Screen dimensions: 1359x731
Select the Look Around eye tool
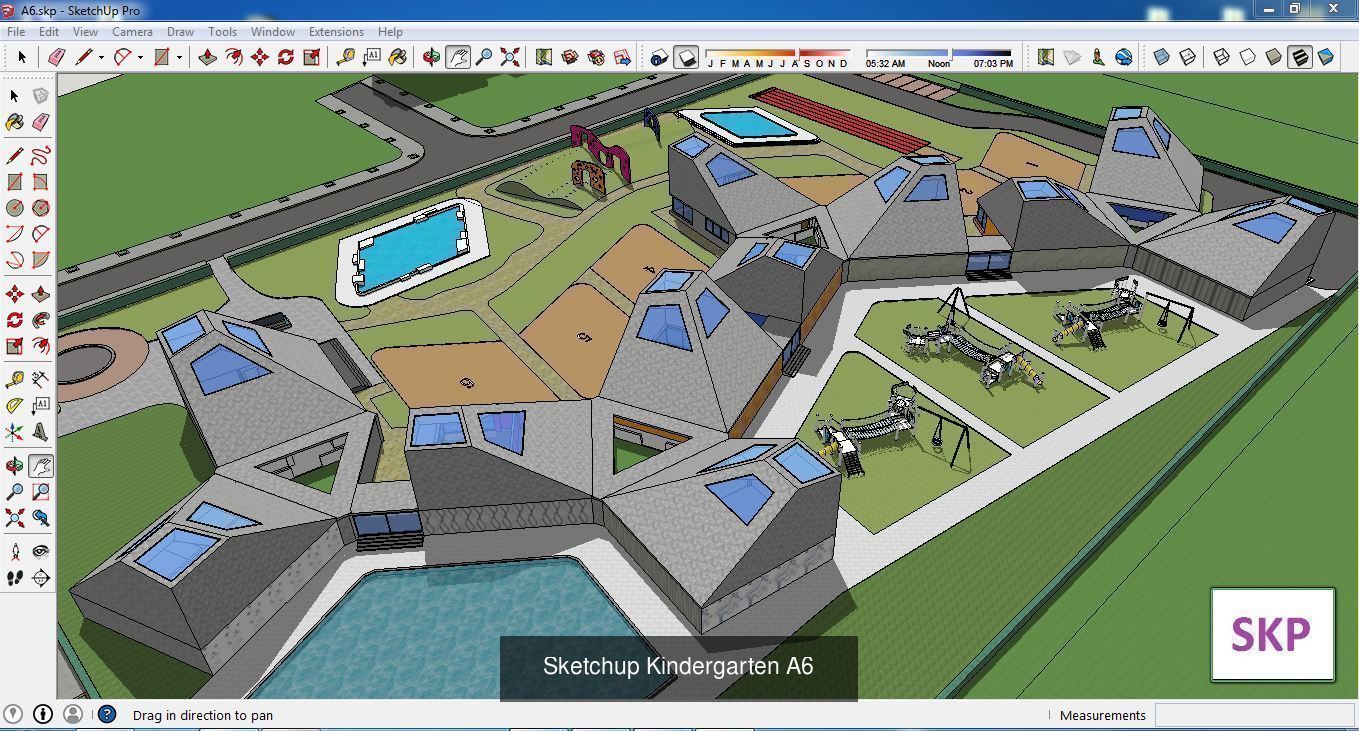pos(40,551)
